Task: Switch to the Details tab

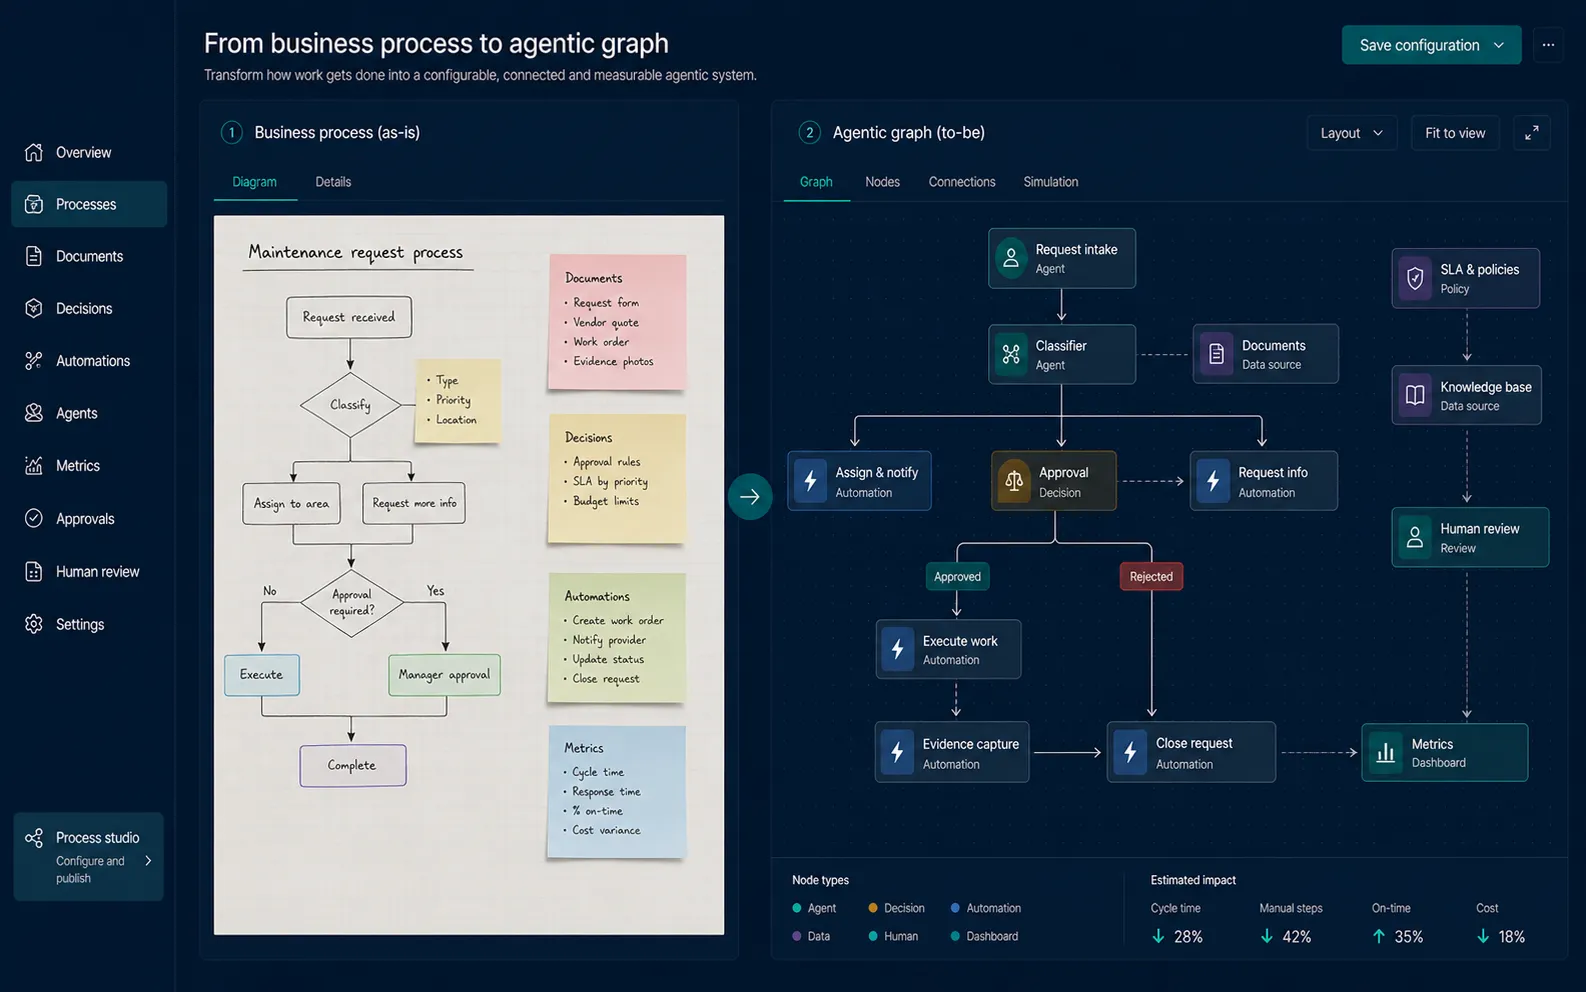Action: click(333, 182)
